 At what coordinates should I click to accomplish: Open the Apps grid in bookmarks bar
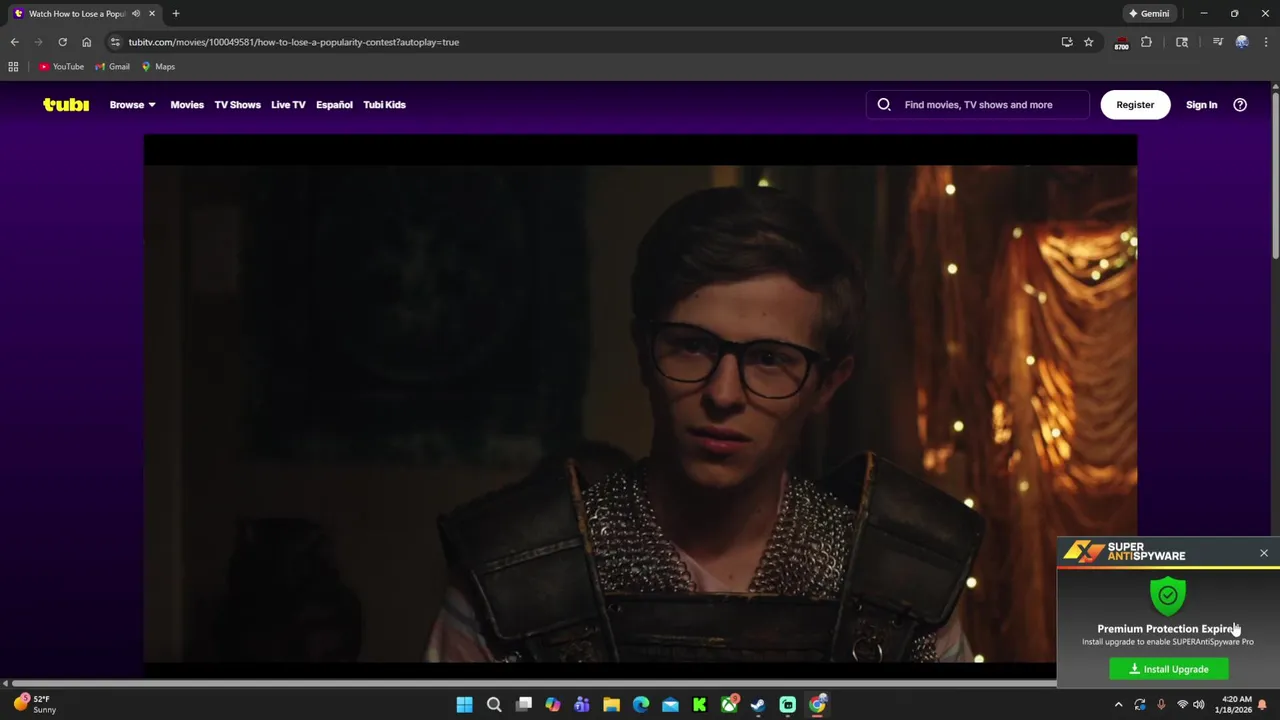(x=13, y=67)
